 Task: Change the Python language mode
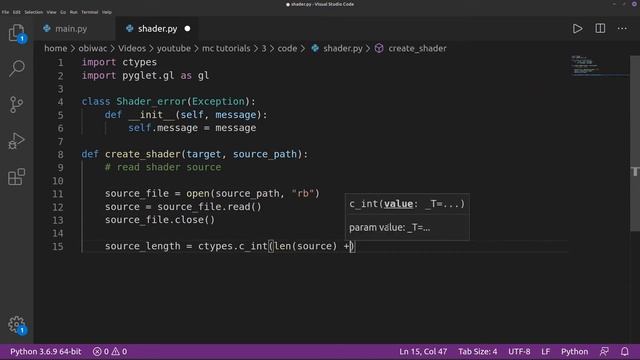pos(574,351)
